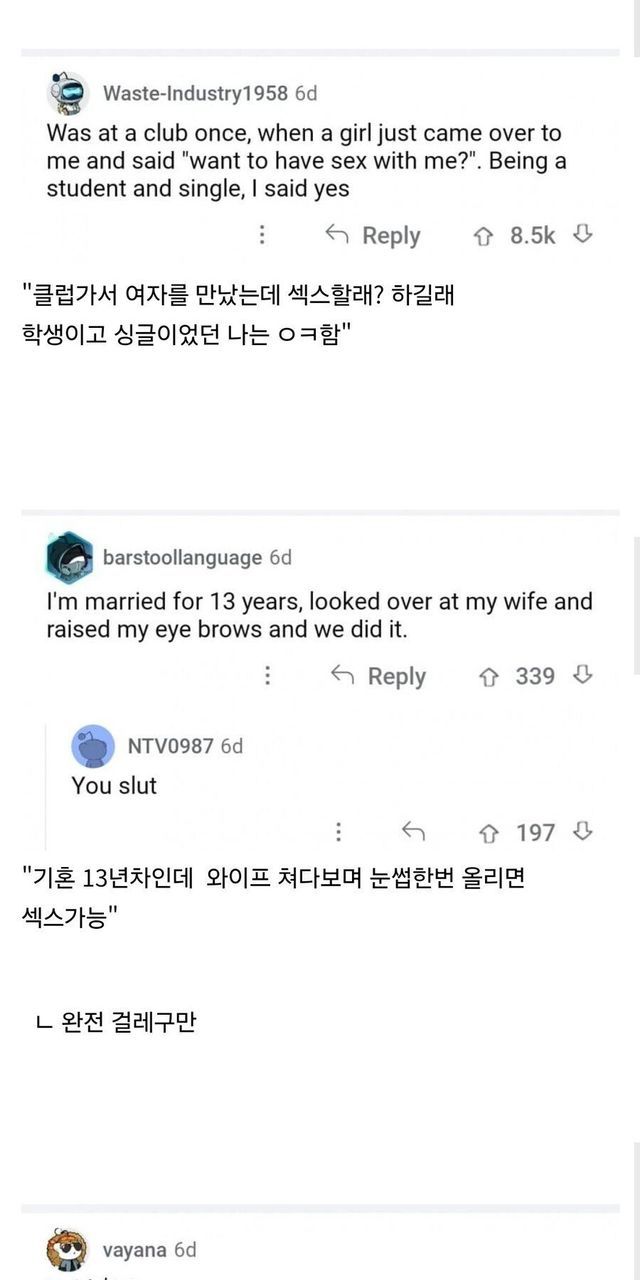The image size is (640, 1280).
Task: Open more options on barstoollanguage's comment
Action: point(267,676)
